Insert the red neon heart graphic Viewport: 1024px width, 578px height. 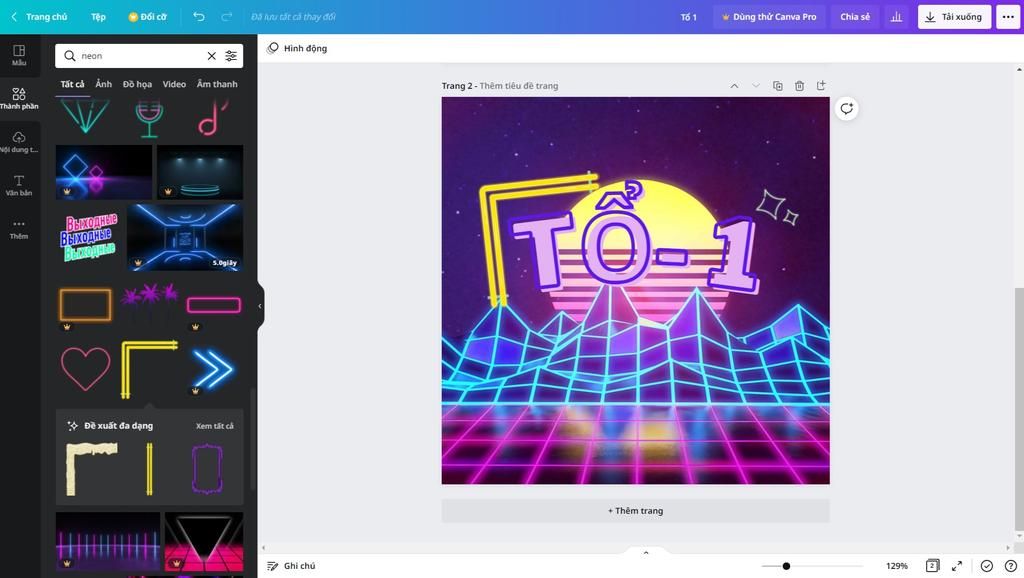(86, 369)
